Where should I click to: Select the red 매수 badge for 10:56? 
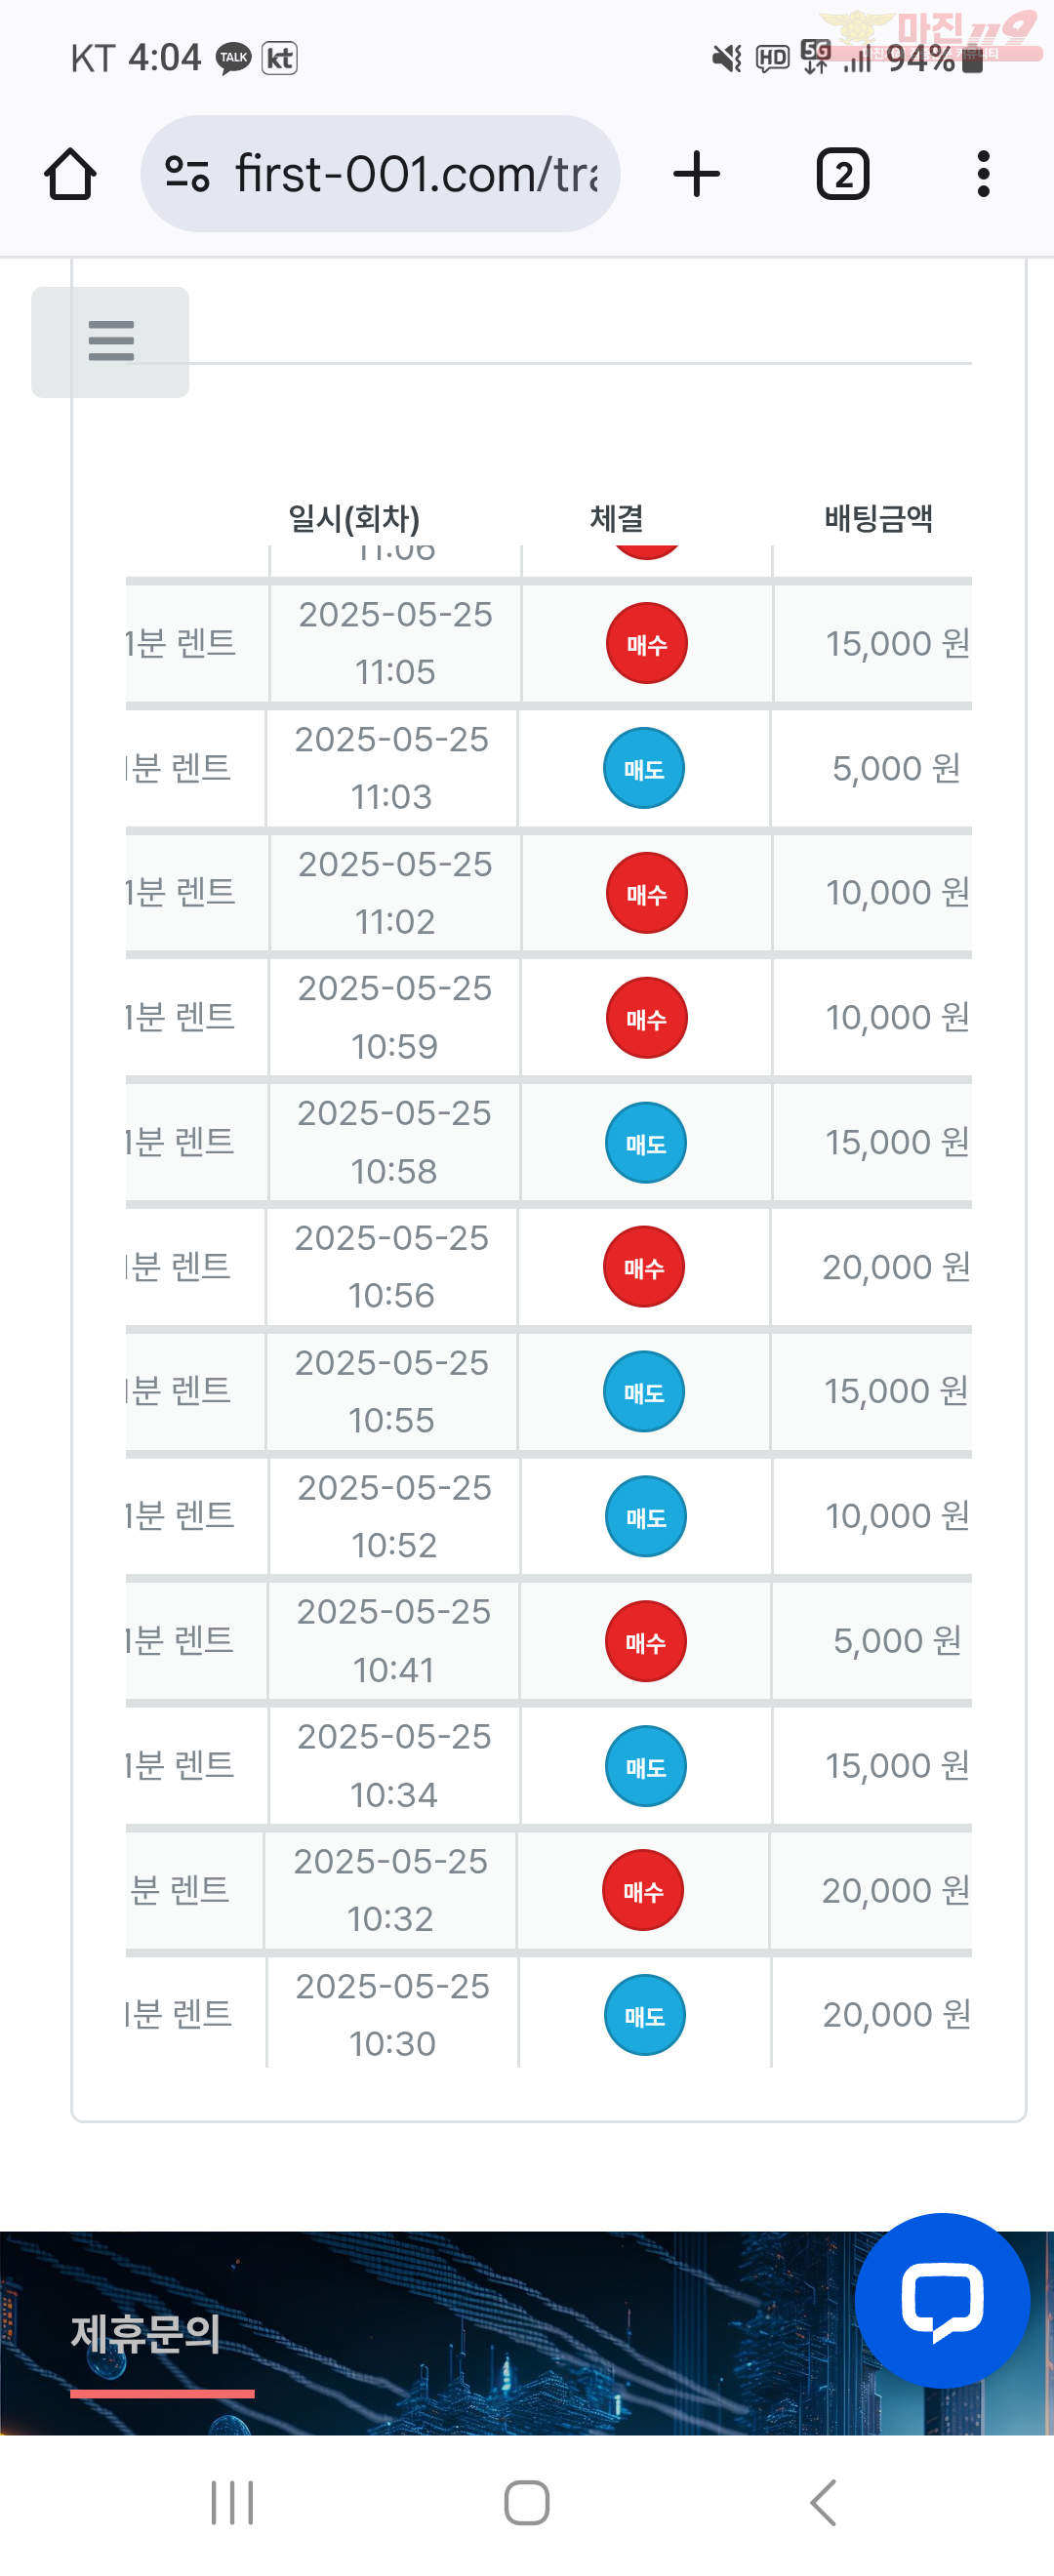644,1267
